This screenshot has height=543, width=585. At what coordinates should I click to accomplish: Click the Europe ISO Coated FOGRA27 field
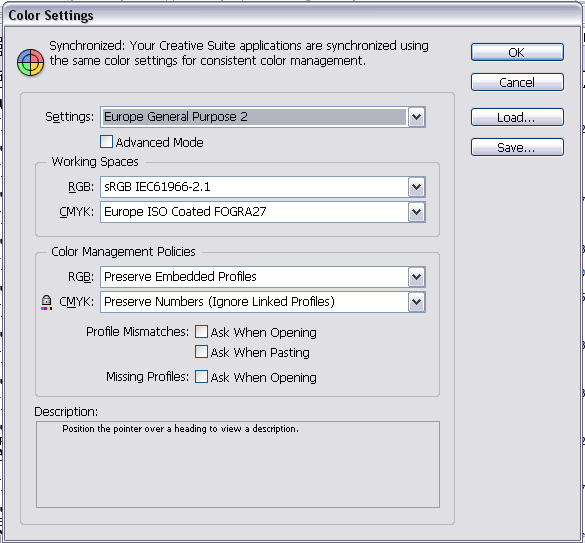tap(254, 212)
